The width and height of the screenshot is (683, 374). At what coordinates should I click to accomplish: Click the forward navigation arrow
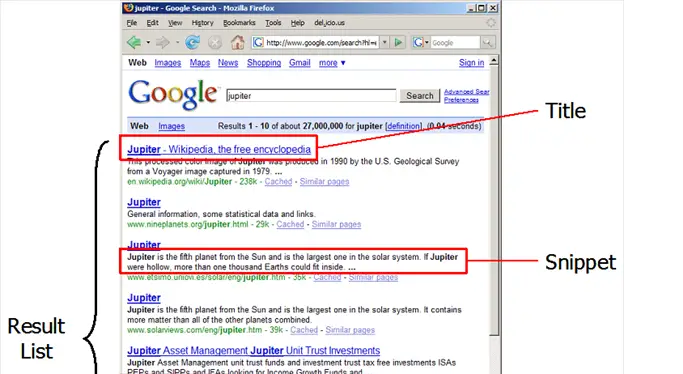[162, 43]
